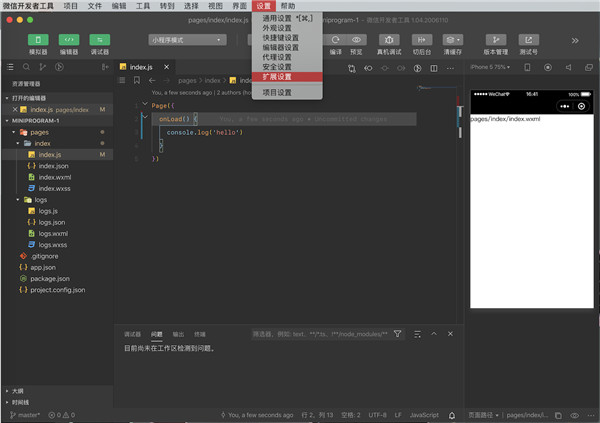
Task: Click the search icon in explorer sidebar
Action: pyautogui.click(x=26, y=67)
